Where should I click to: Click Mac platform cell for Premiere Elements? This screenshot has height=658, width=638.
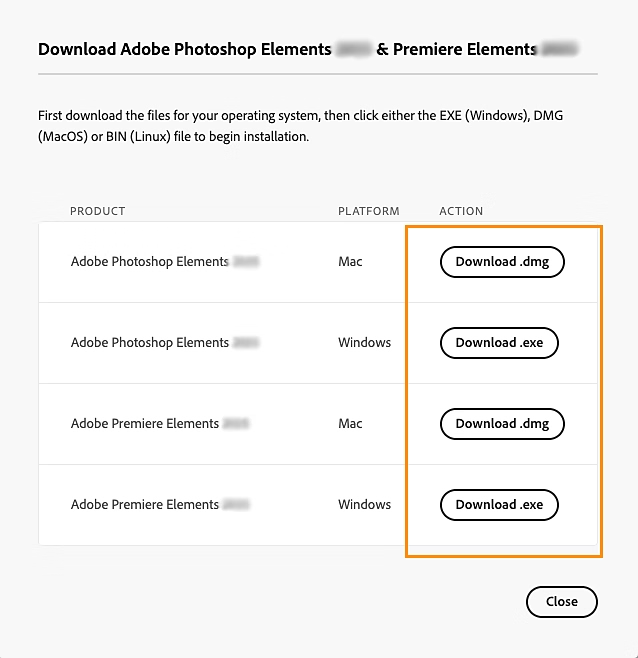350,423
